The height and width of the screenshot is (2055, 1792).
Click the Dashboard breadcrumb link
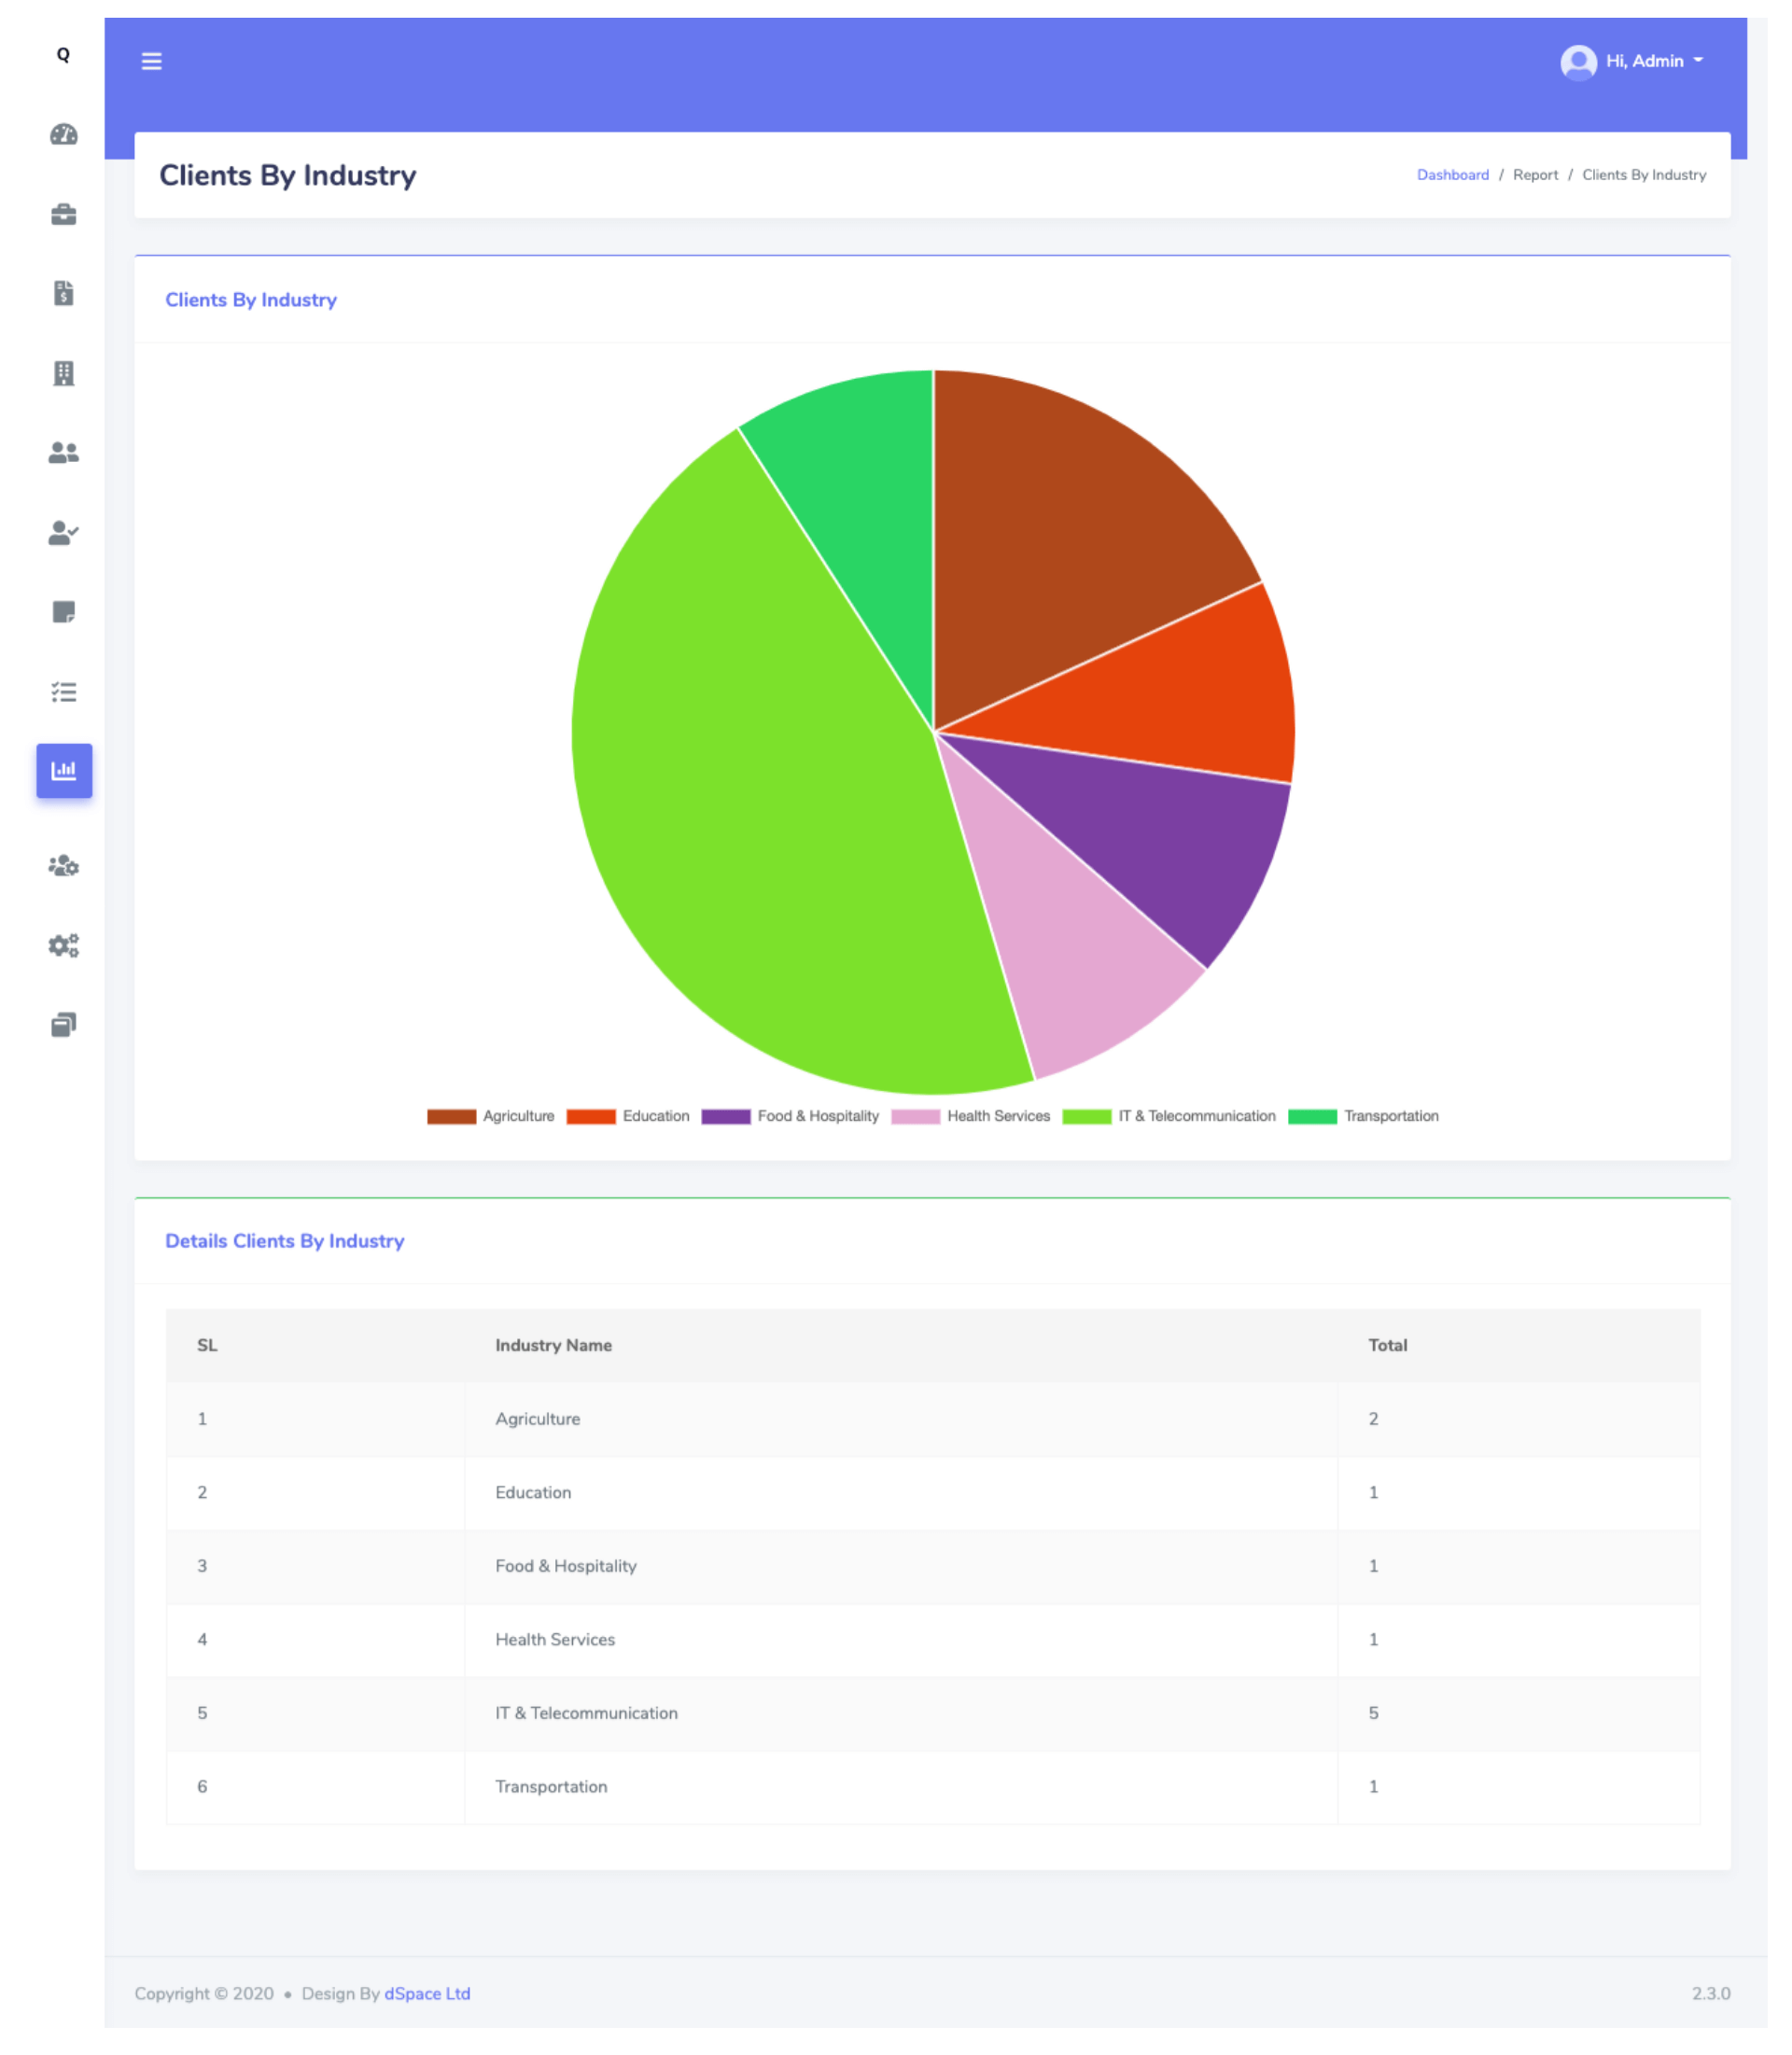click(x=1455, y=175)
